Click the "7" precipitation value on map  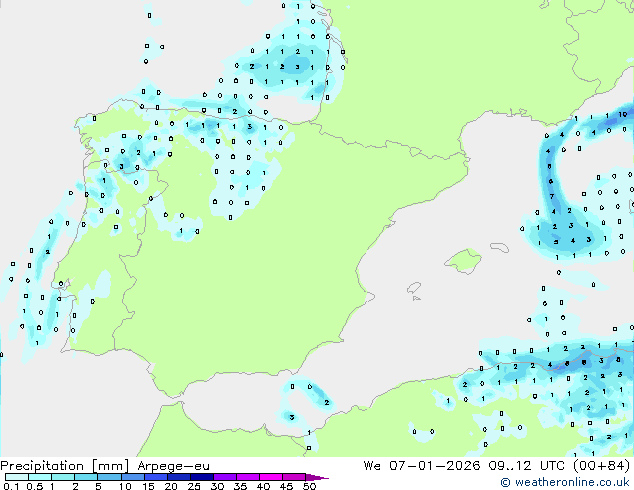552,196
